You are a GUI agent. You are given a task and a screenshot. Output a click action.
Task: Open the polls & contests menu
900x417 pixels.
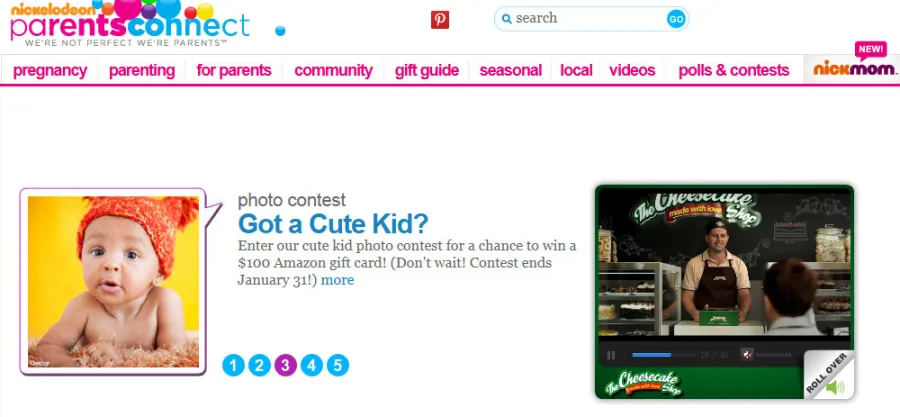[x=734, y=71]
